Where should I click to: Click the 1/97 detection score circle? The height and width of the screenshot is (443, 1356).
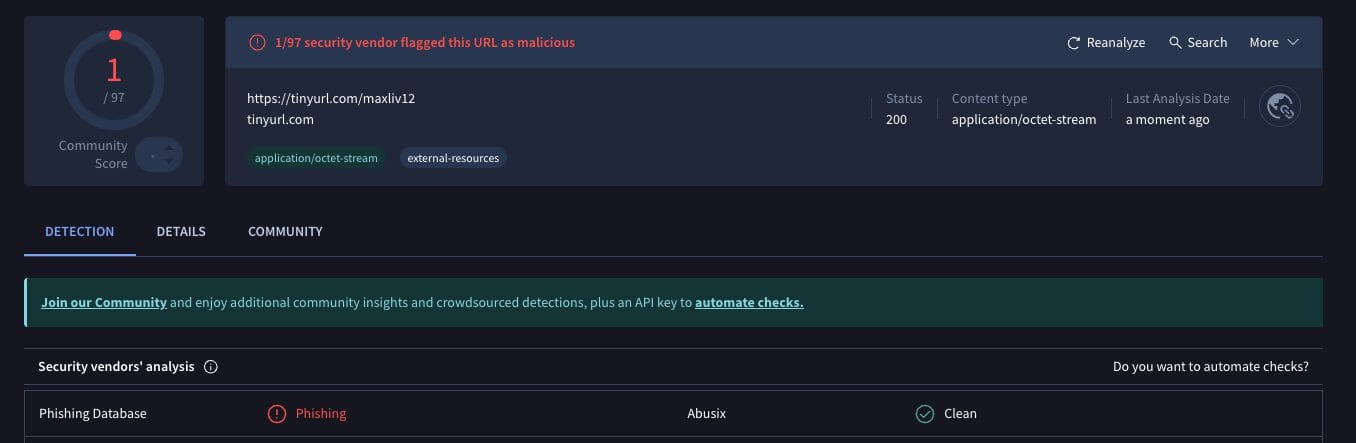point(114,79)
